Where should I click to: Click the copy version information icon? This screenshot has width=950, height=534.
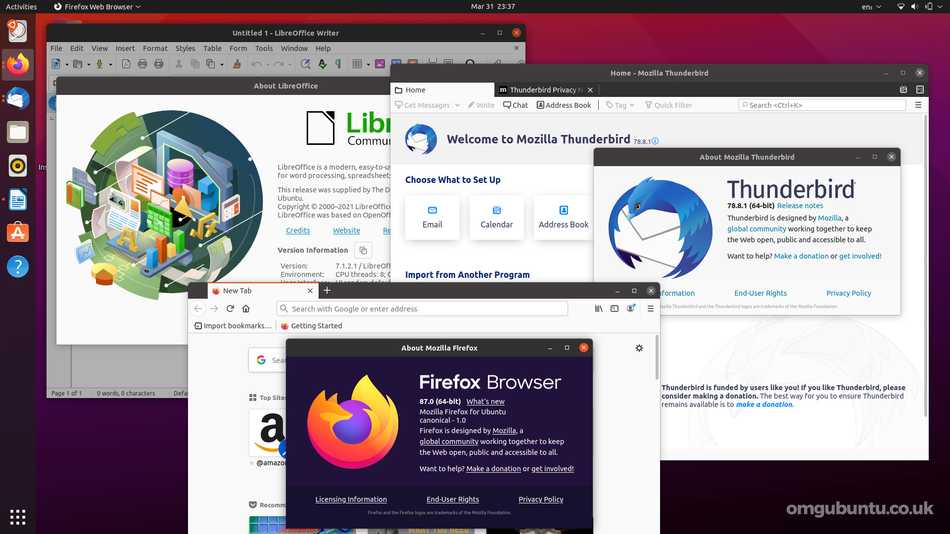tap(363, 250)
